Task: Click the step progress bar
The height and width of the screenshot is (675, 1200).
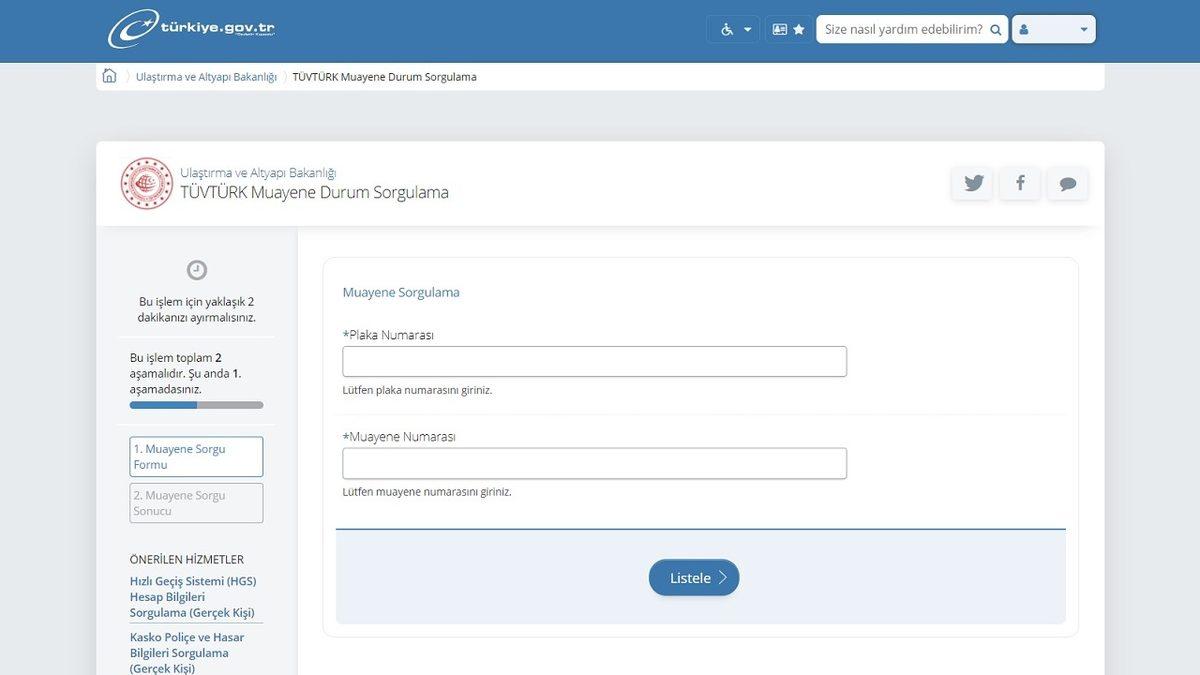Action: pyautogui.click(x=196, y=405)
